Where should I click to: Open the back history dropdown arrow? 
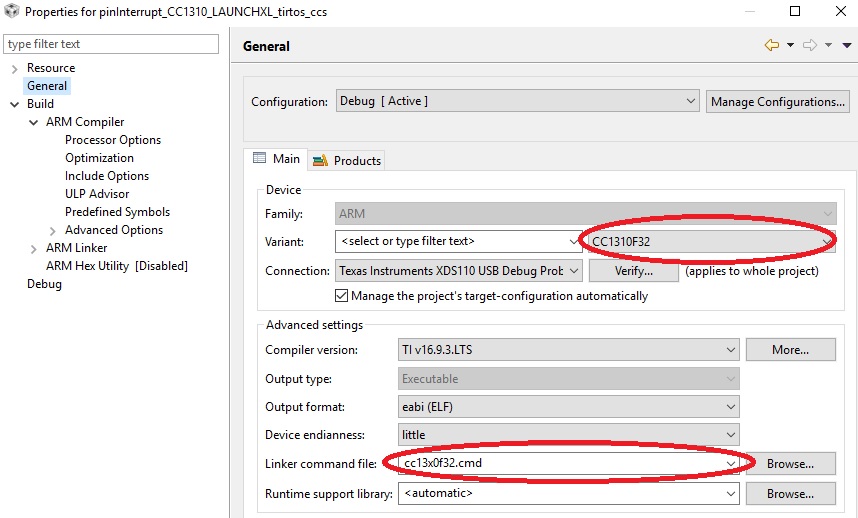tap(790, 45)
